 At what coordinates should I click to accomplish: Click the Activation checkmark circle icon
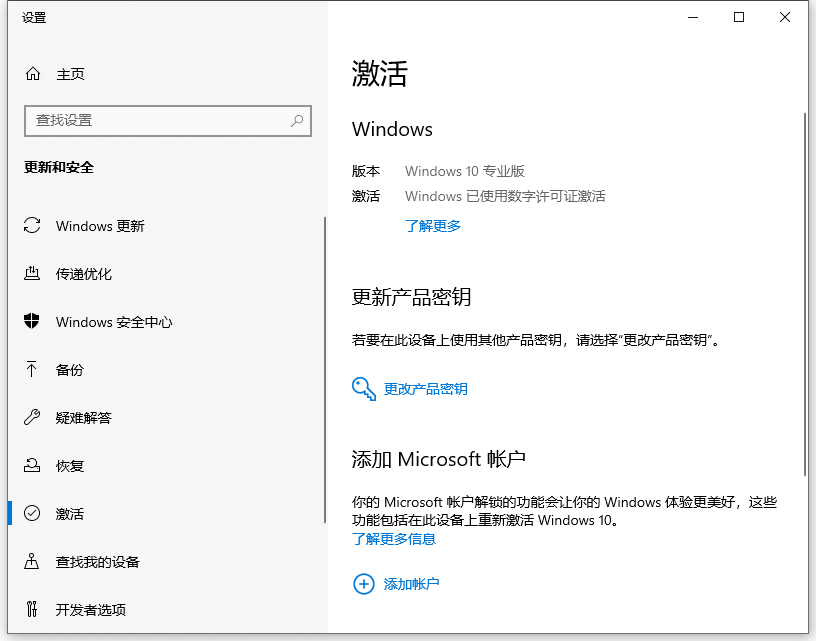(32, 514)
